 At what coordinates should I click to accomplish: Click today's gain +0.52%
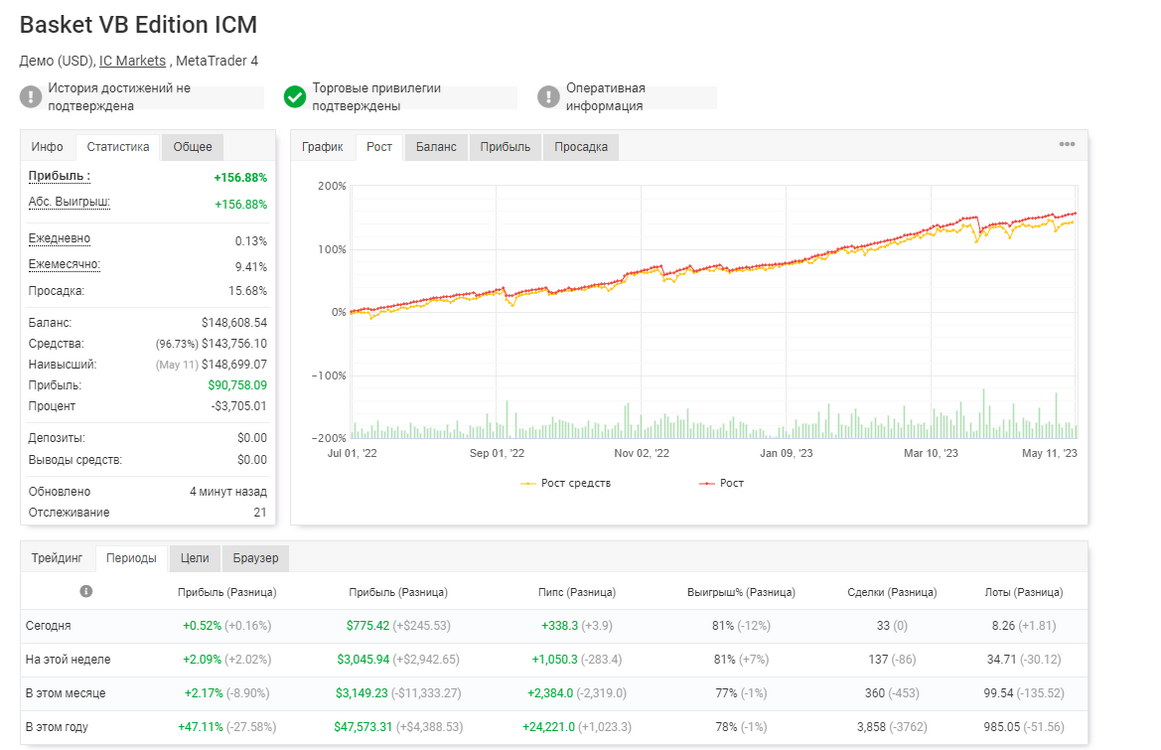pos(202,626)
